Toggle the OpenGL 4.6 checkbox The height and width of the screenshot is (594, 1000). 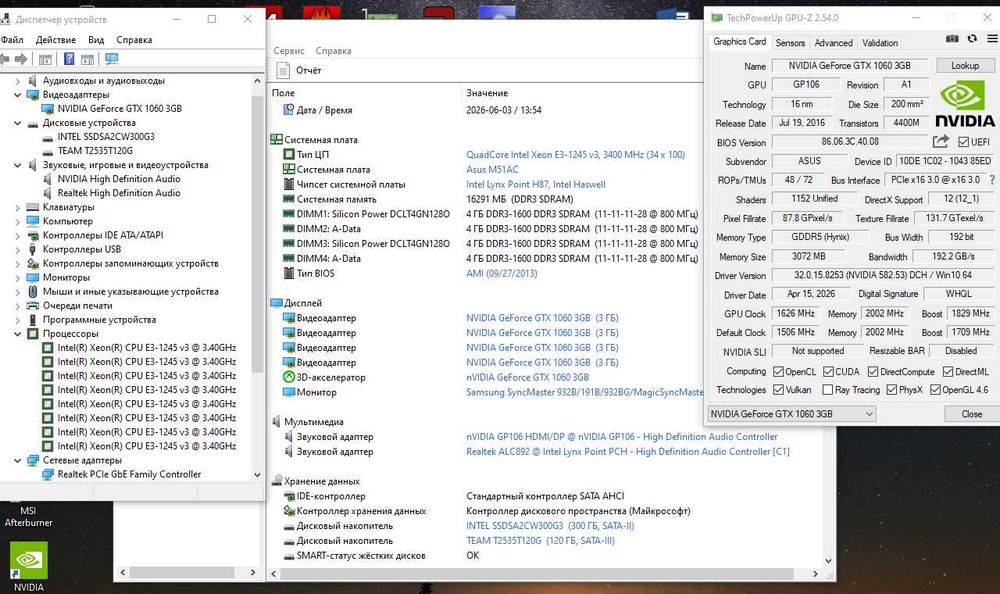point(935,389)
